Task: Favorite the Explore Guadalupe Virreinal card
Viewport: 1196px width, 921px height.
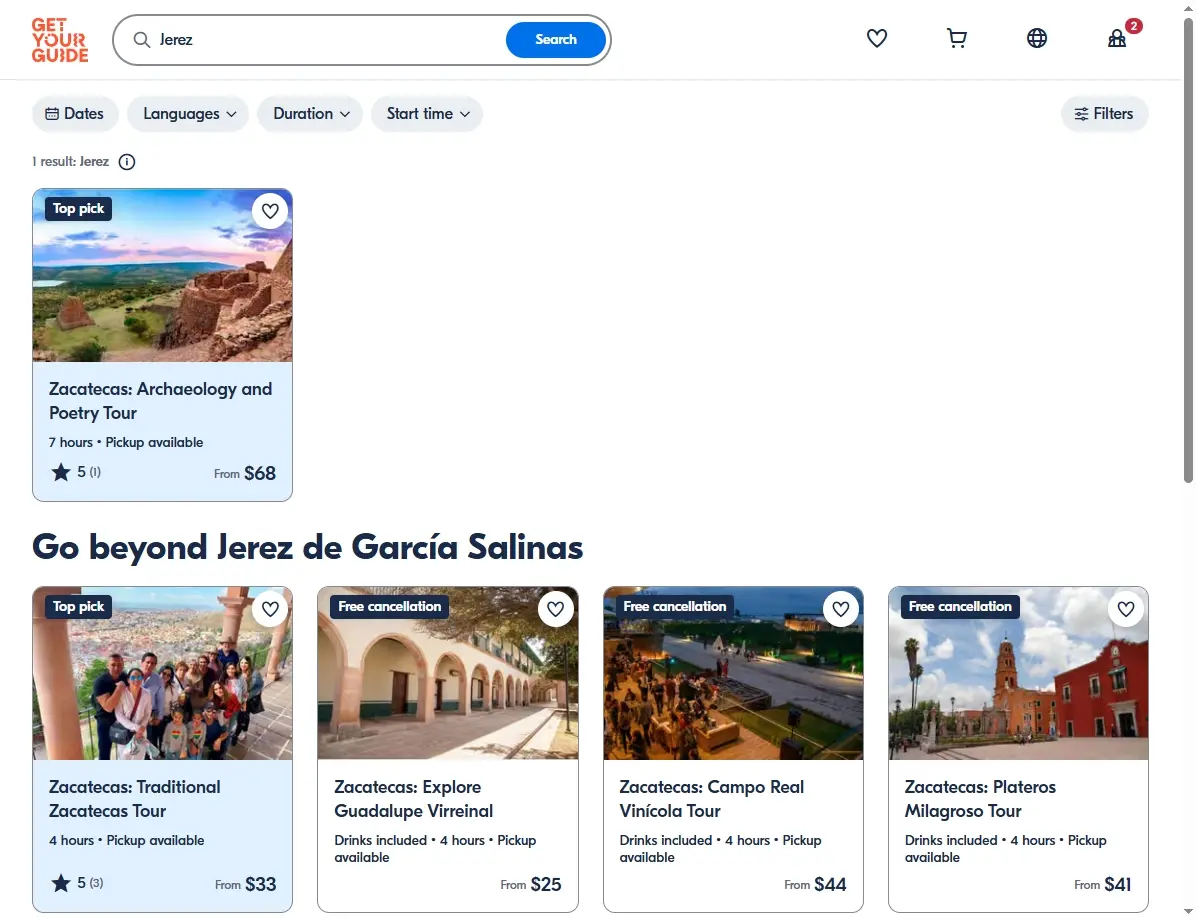Action: coord(555,609)
